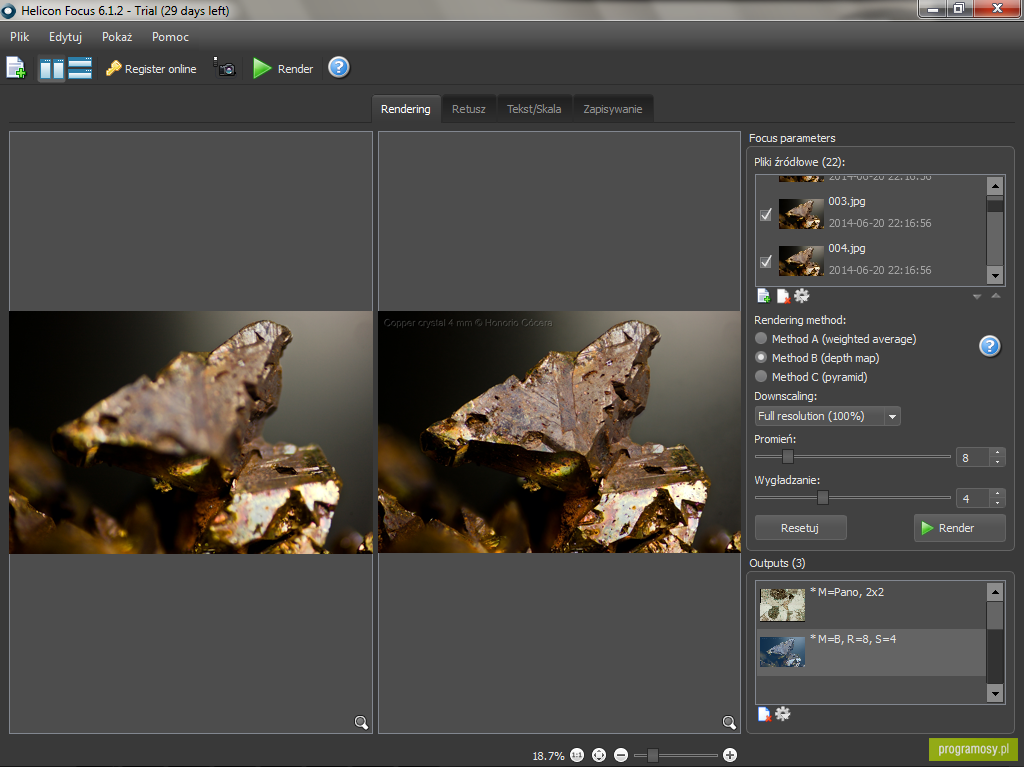The width and height of the screenshot is (1024, 767).
Task: Click the Resetuj button
Action: pyautogui.click(x=800, y=528)
